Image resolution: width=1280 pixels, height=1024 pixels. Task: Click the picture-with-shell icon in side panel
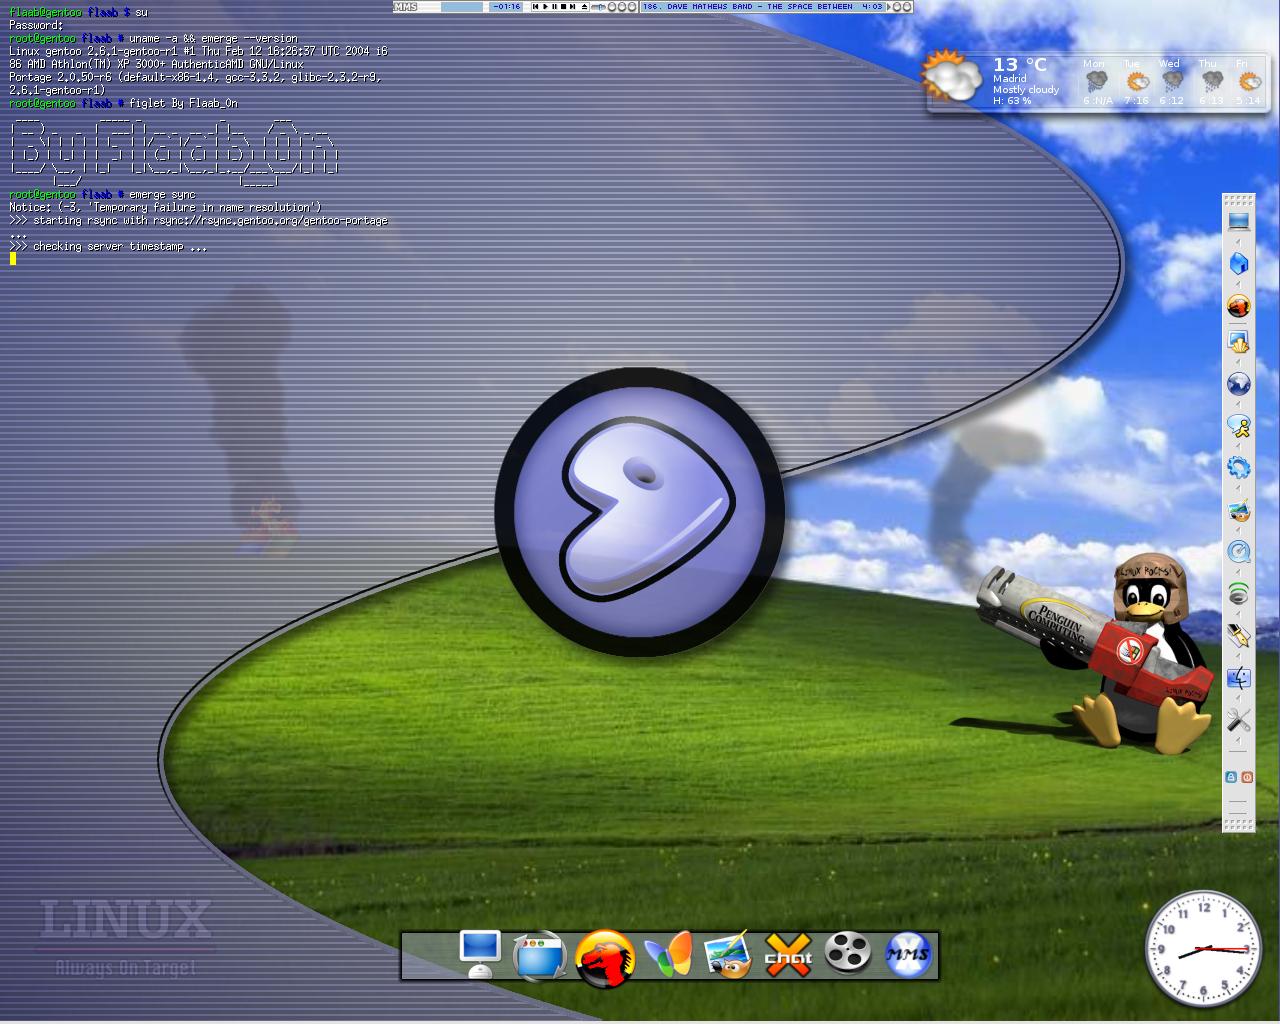1239,342
